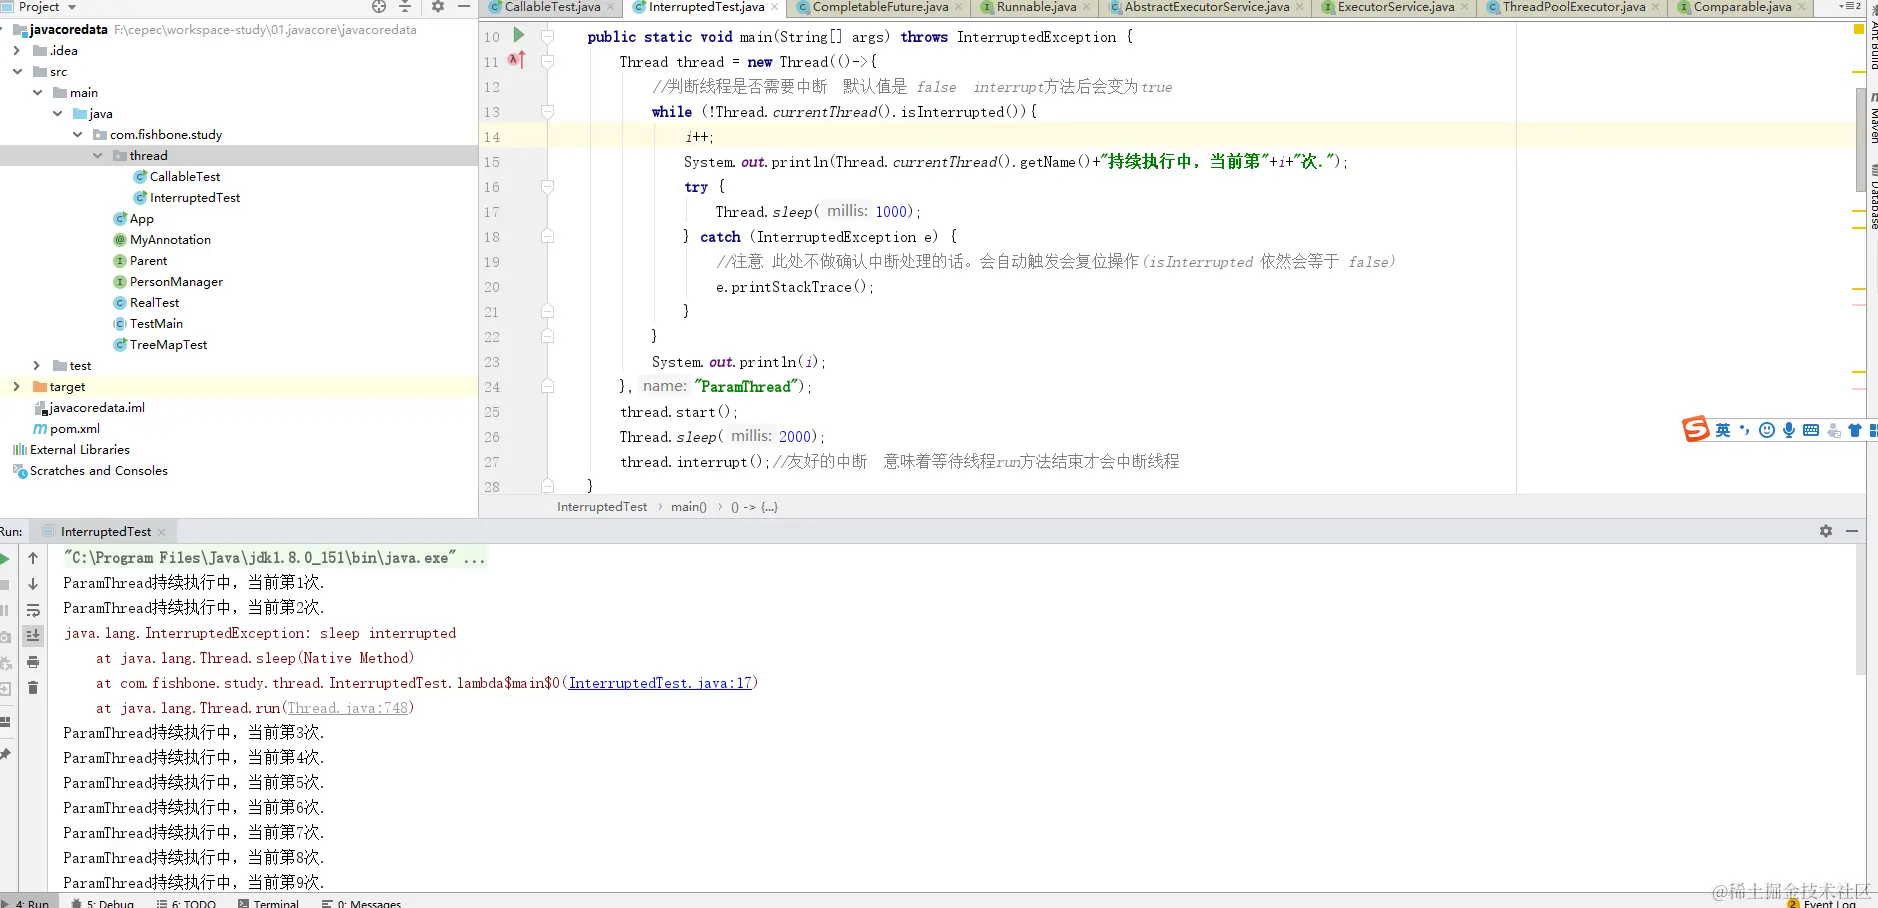Screen dimensions: 1878x908
Task: Click the Sogou voice input microphone
Action: [1789, 430]
